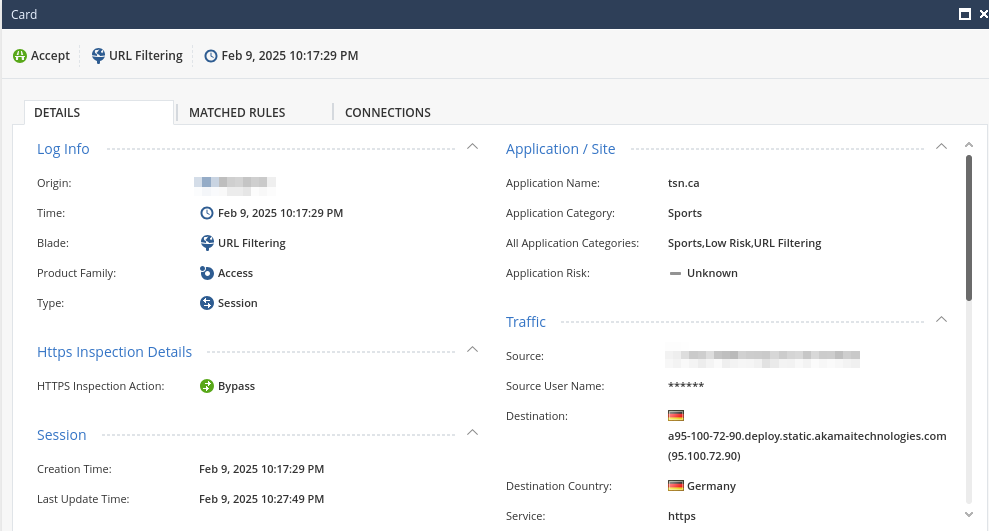Click the https service value
Image resolution: width=989 pixels, height=531 pixels.
pyautogui.click(x=682, y=516)
